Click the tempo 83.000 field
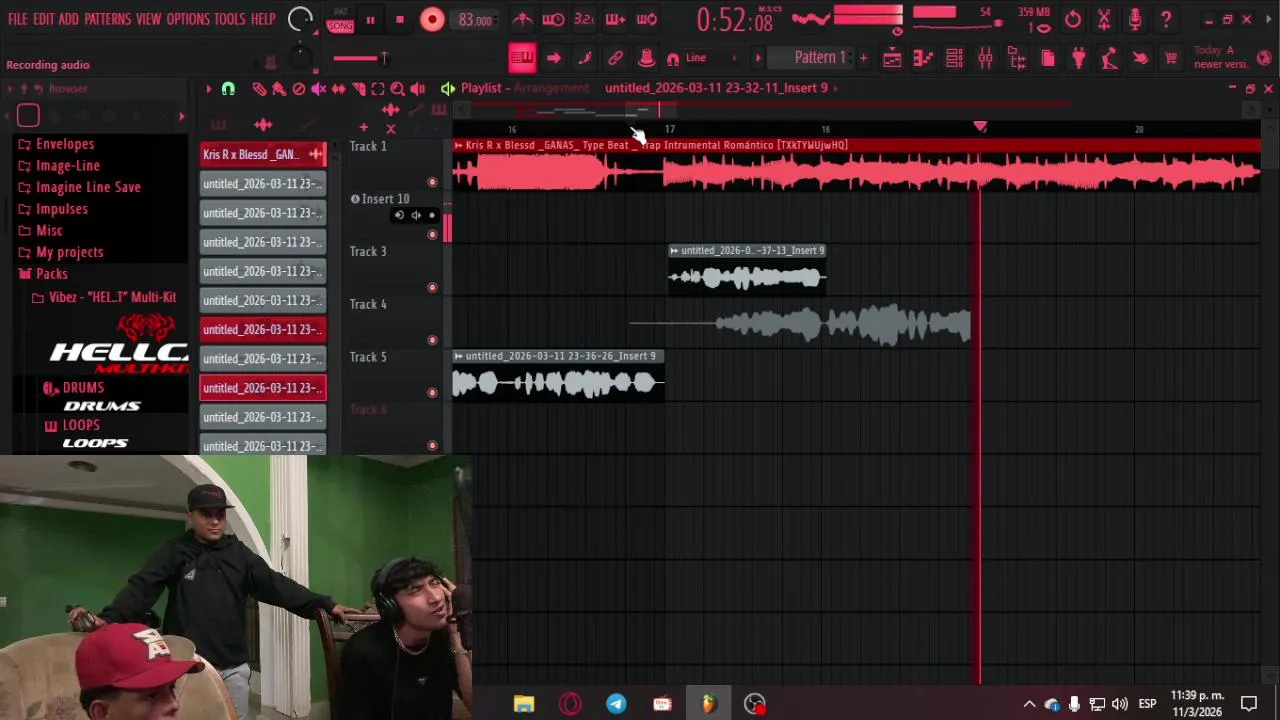Viewport: 1280px width, 720px height. point(475,20)
